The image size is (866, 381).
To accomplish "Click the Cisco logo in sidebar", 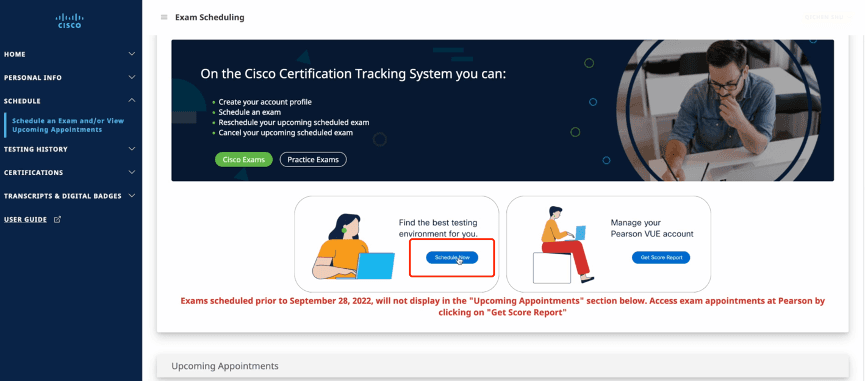I will tap(69, 21).
